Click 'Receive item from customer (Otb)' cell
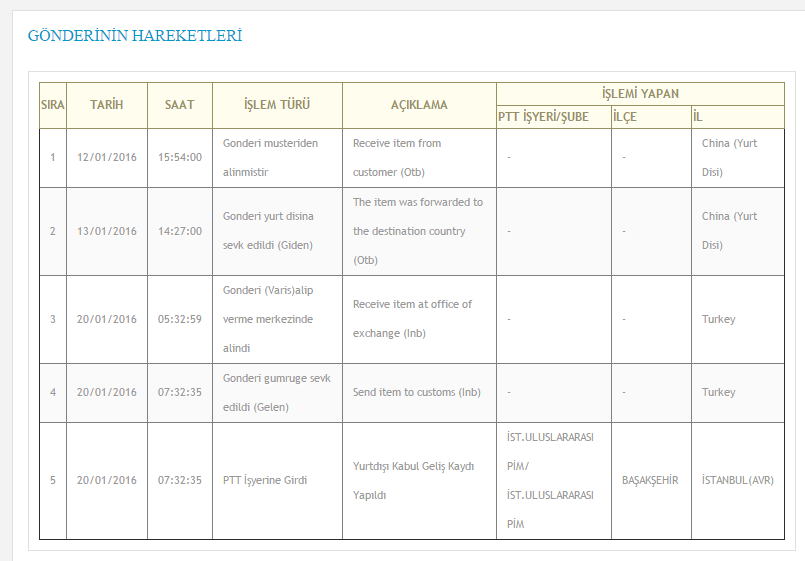 [x=419, y=158]
